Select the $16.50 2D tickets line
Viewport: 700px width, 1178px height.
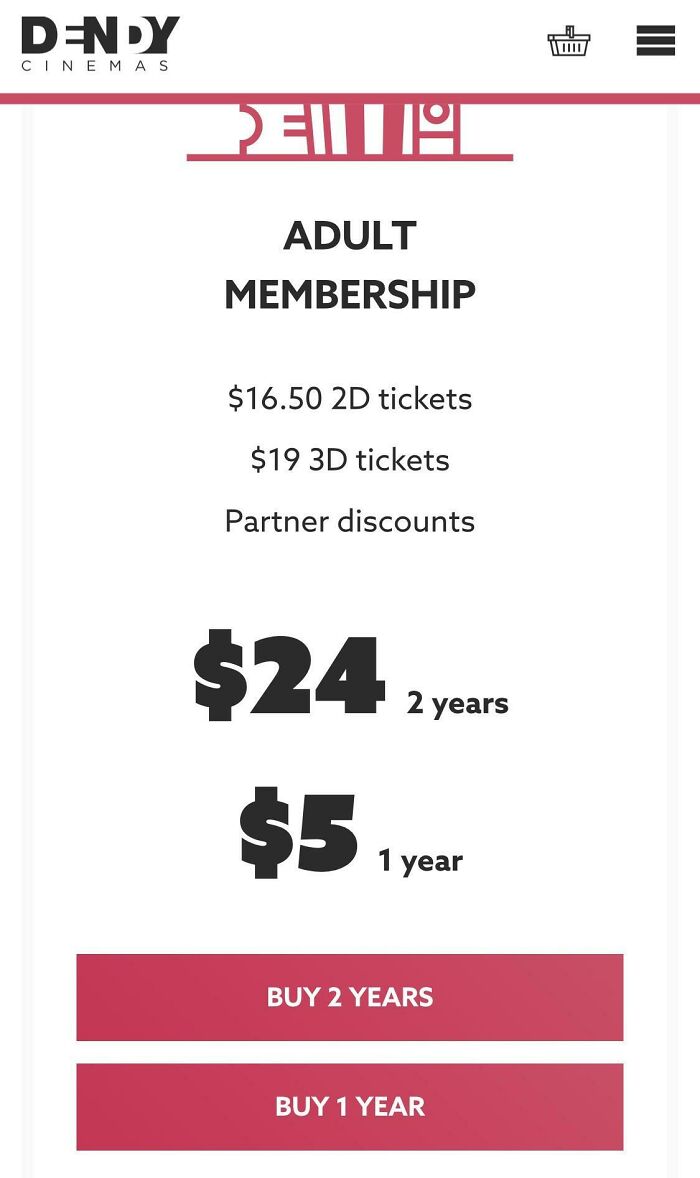(x=350, y=398)
